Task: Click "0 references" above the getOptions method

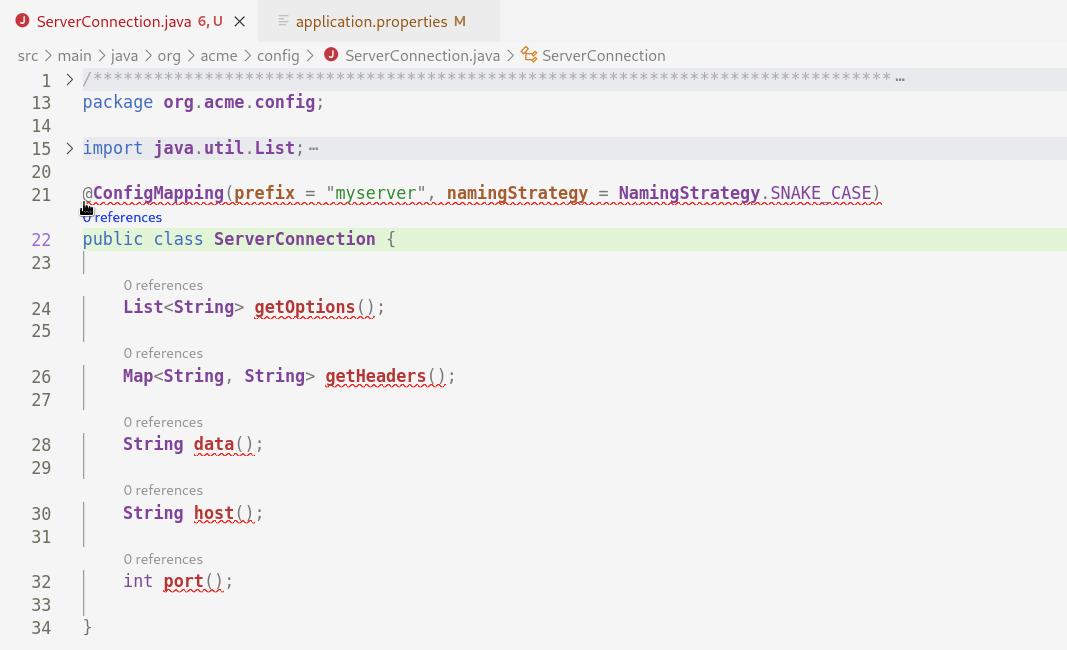Action: coord(163,285)
